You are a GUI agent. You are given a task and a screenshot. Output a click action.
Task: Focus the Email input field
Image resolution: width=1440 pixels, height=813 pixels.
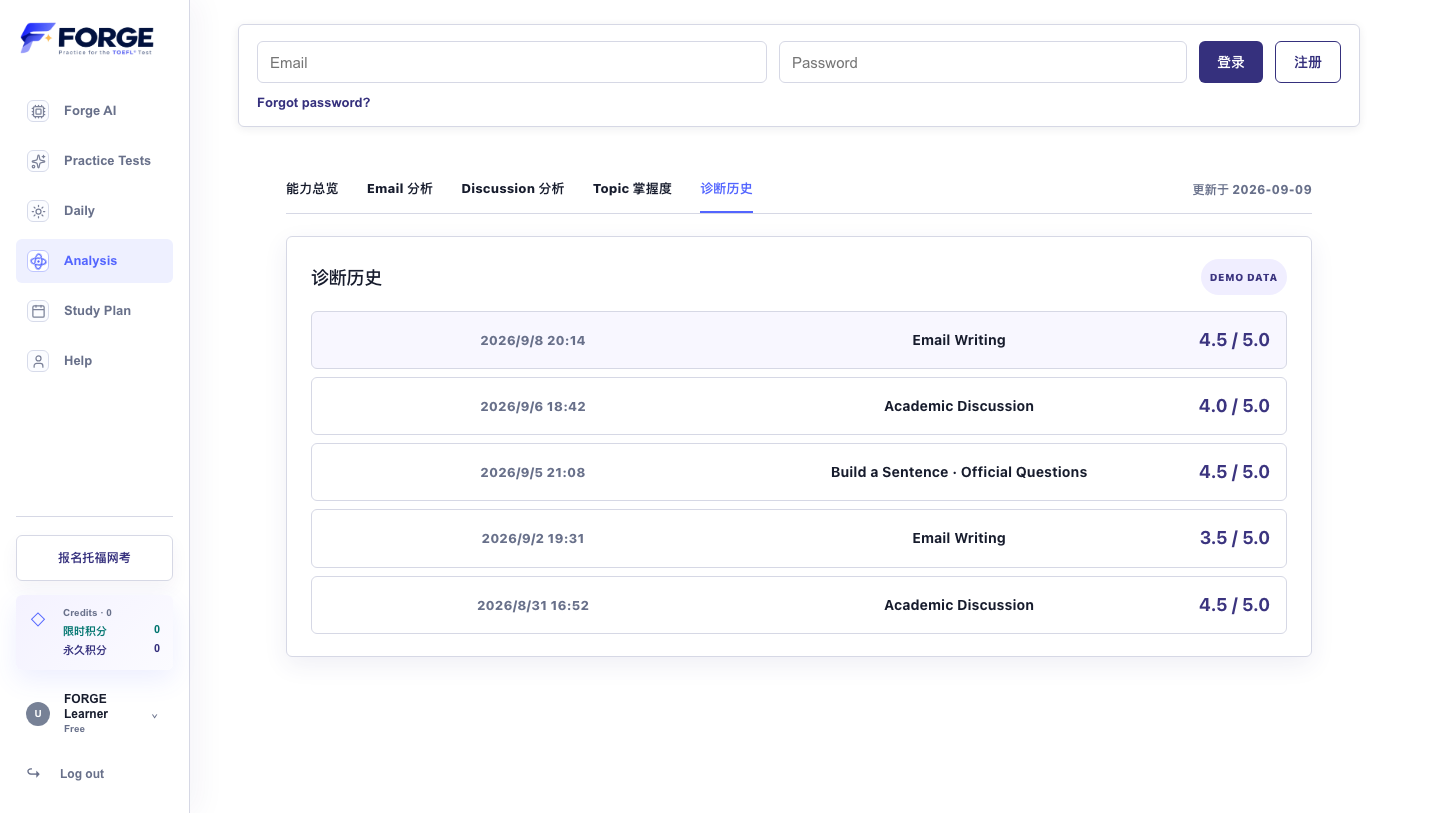pos(512,62)
